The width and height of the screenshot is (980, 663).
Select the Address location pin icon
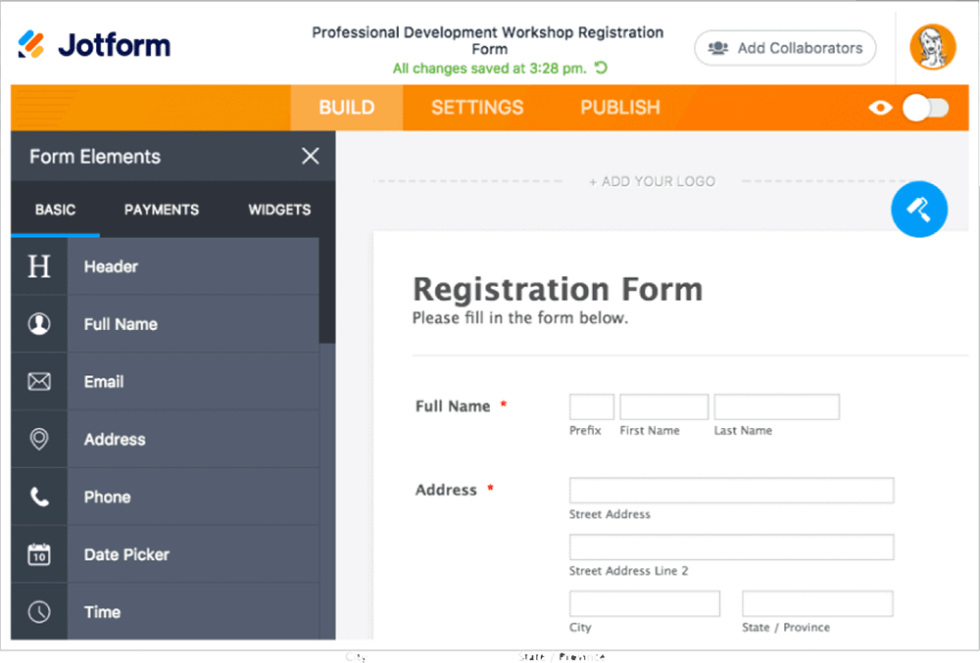point(38,439)
